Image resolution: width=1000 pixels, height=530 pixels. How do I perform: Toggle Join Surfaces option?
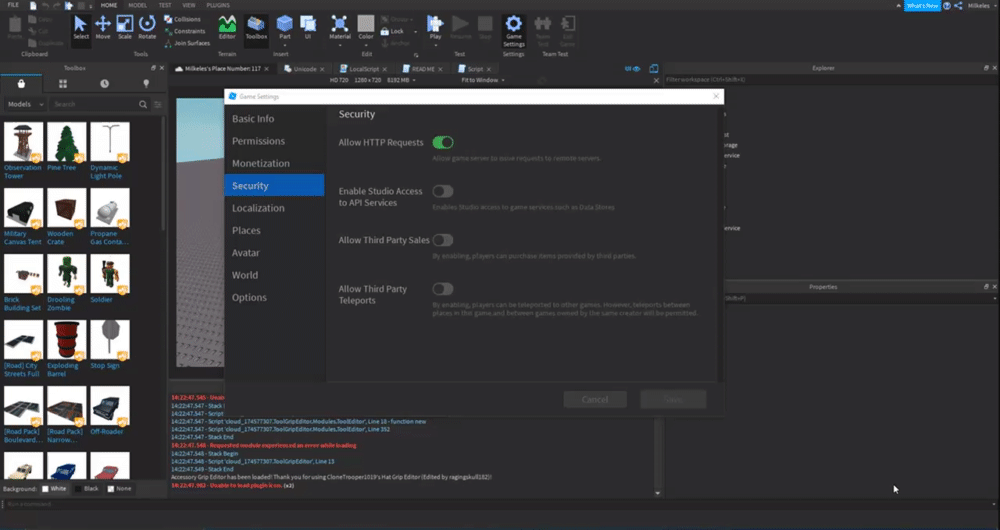click(188, 43)
